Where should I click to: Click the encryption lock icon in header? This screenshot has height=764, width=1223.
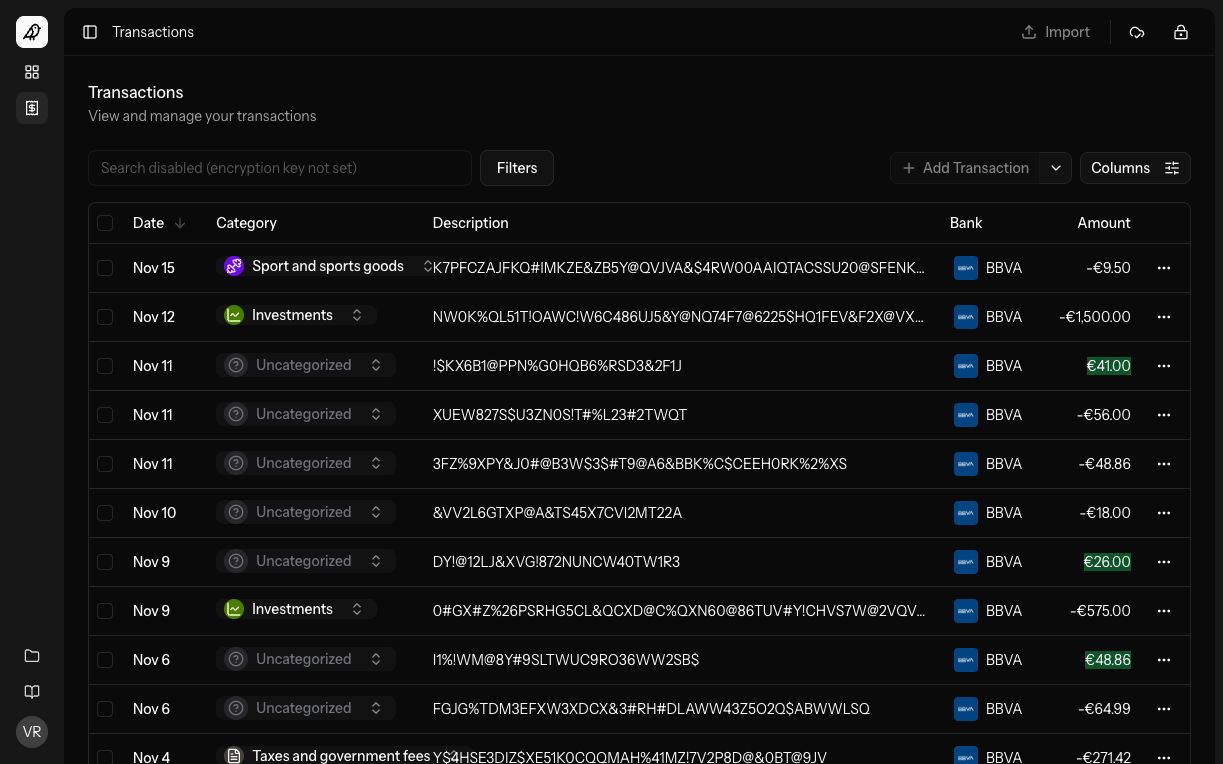click(1181, 32)
